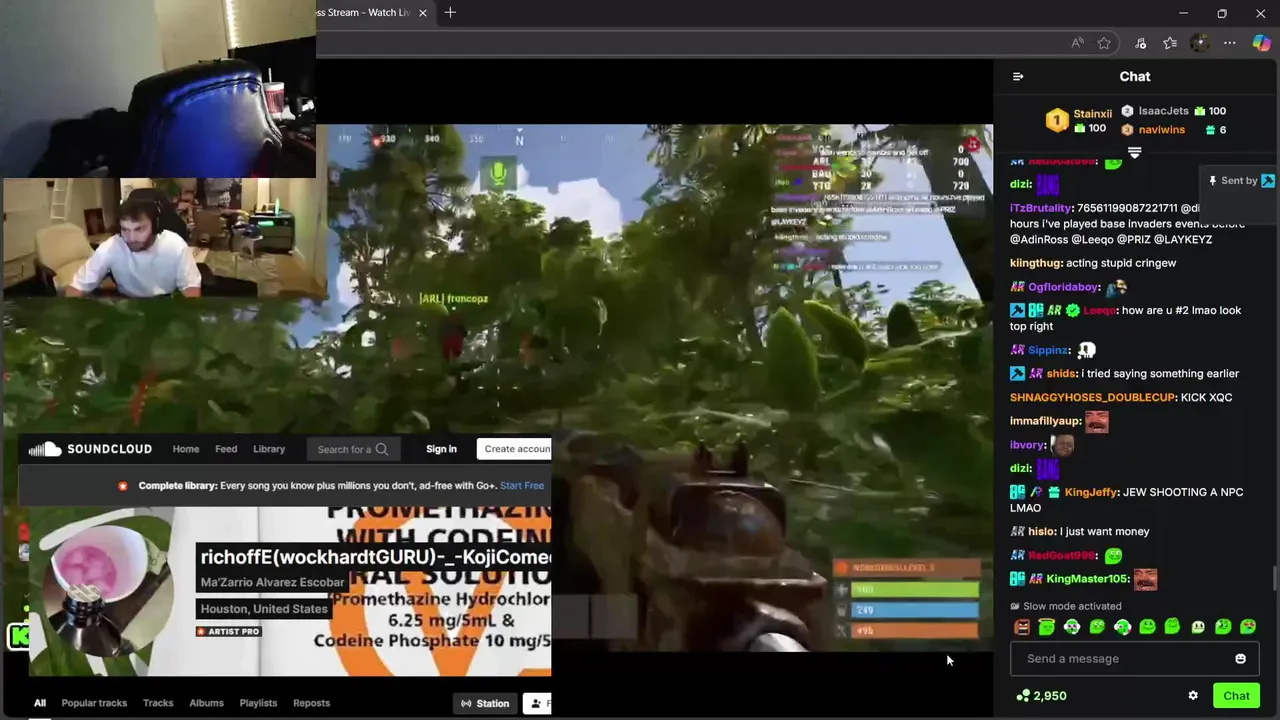Add page to favorites star icon

click(x=1104, y=43)
